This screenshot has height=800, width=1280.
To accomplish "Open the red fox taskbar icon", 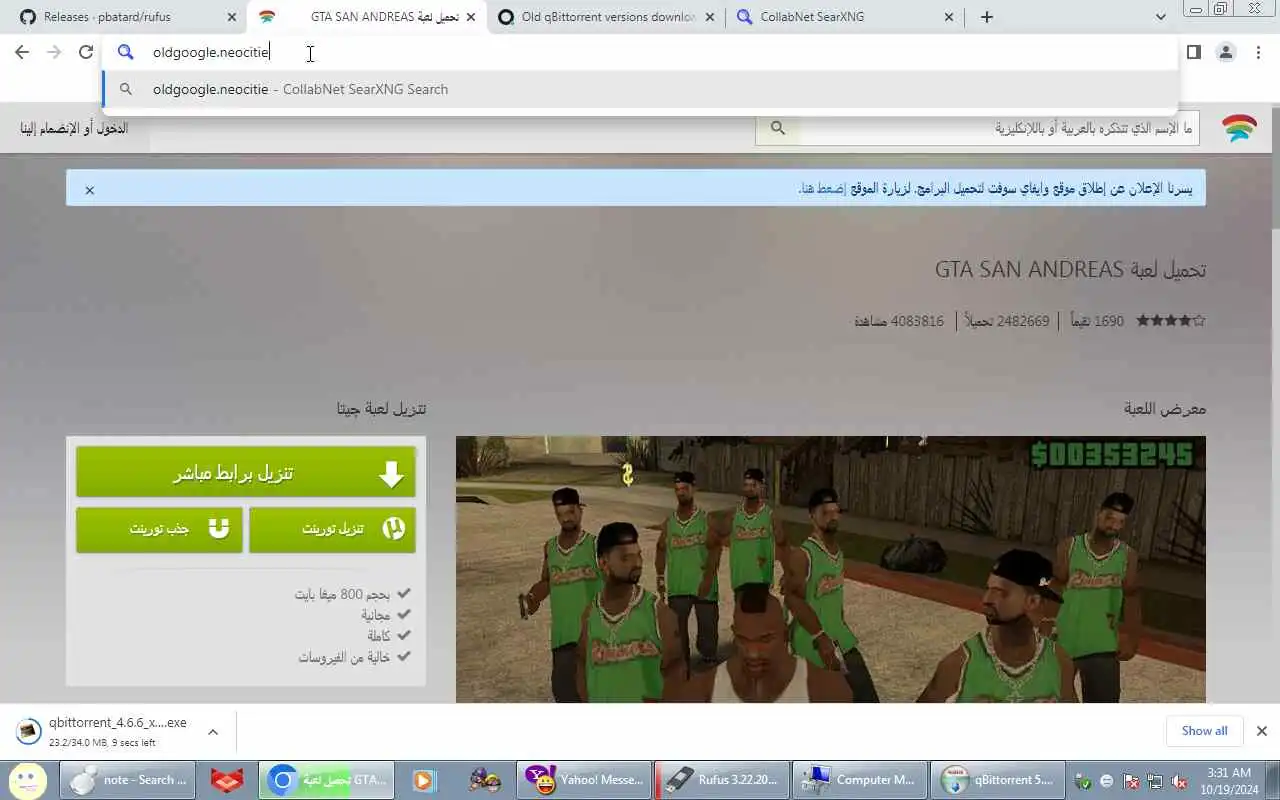I will click(x=227, y=780).
